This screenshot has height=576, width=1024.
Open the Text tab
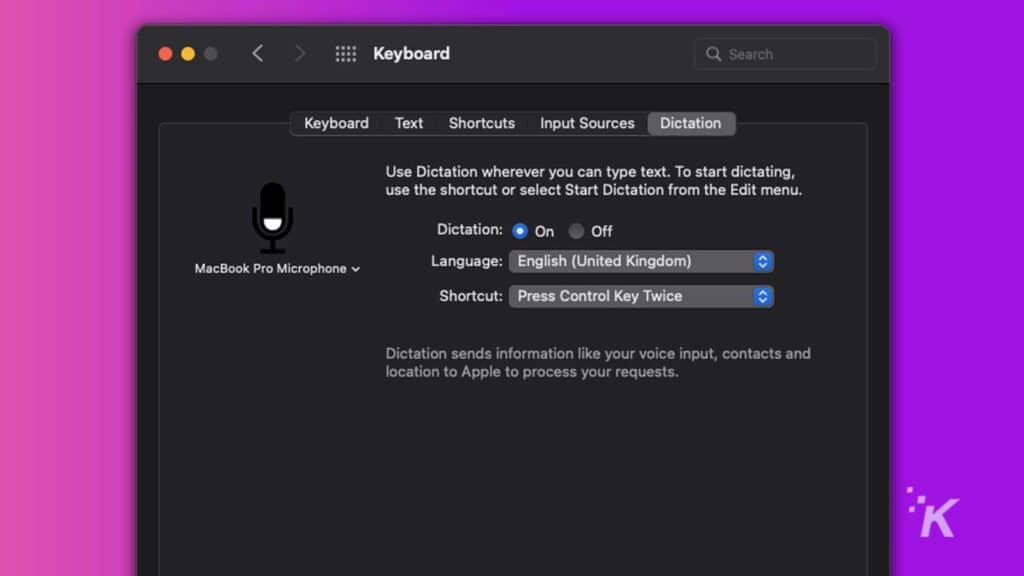tap(409, 123)
